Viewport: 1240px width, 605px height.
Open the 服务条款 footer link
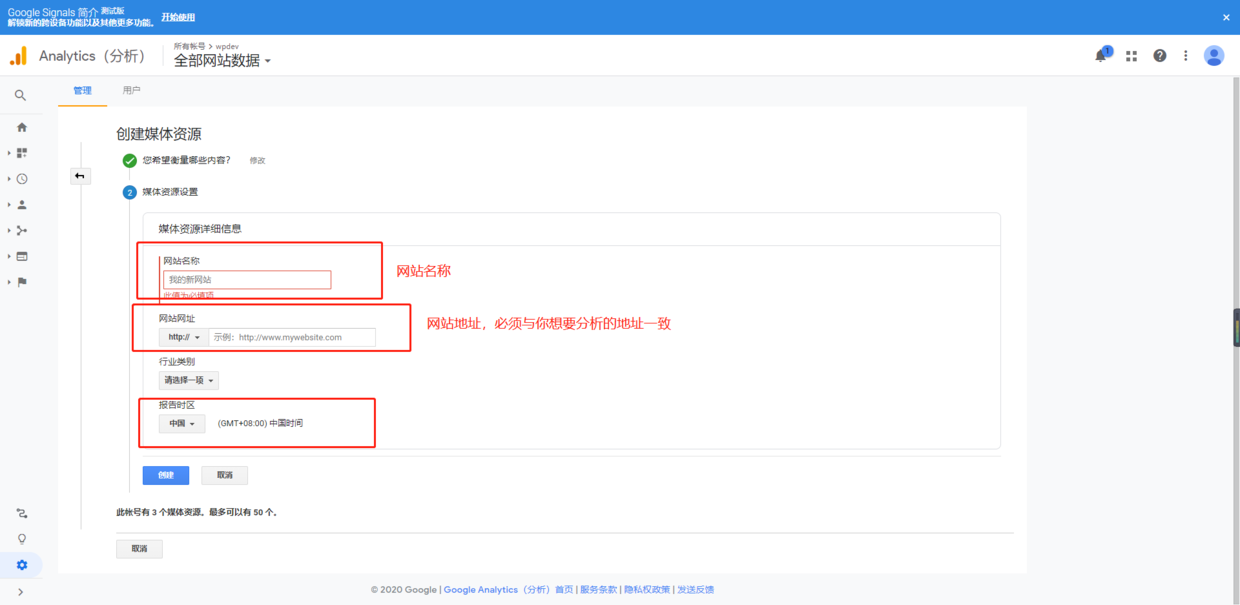pyautogui.click(x=599, y=590)
